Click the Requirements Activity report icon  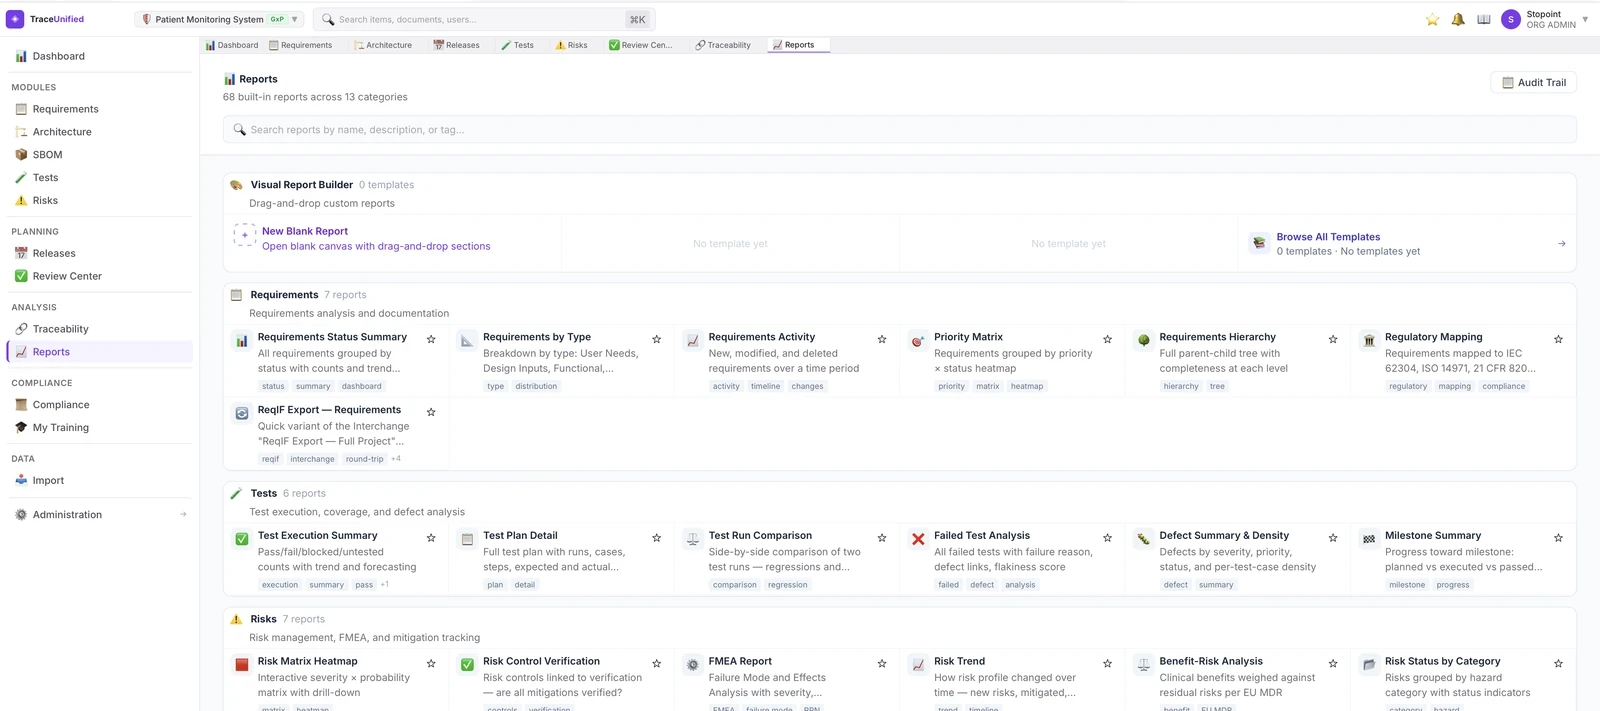point(692,341)
